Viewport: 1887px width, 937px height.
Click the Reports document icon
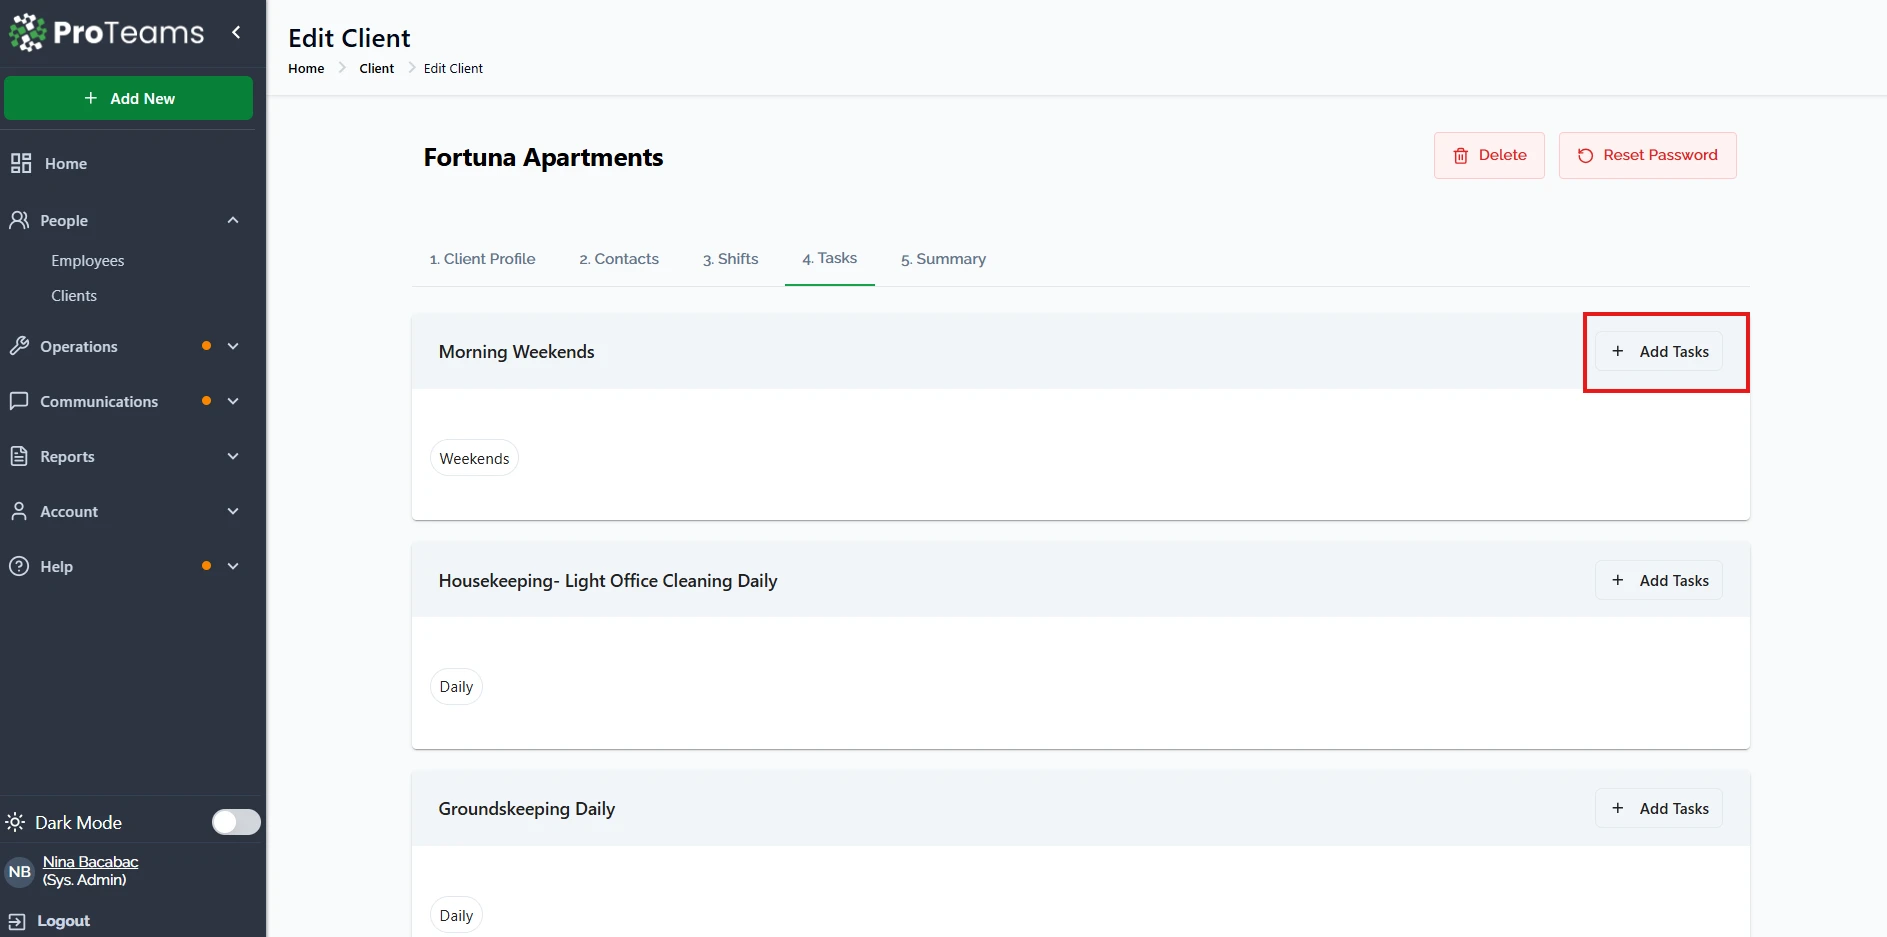[x=19, y=456]
